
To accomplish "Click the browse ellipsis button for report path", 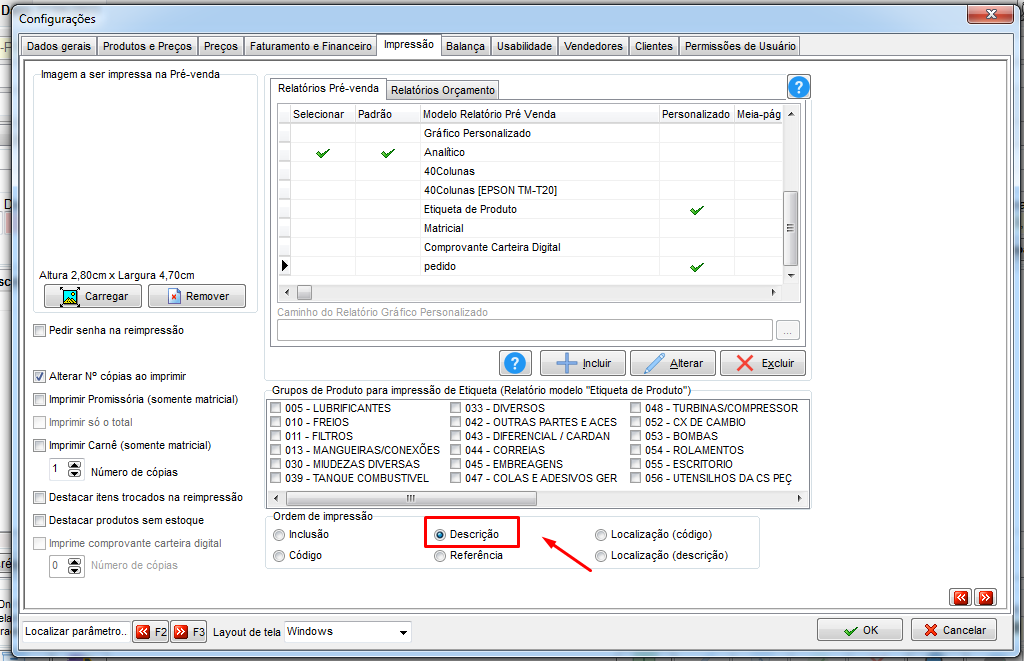I will tap(788, 330).
